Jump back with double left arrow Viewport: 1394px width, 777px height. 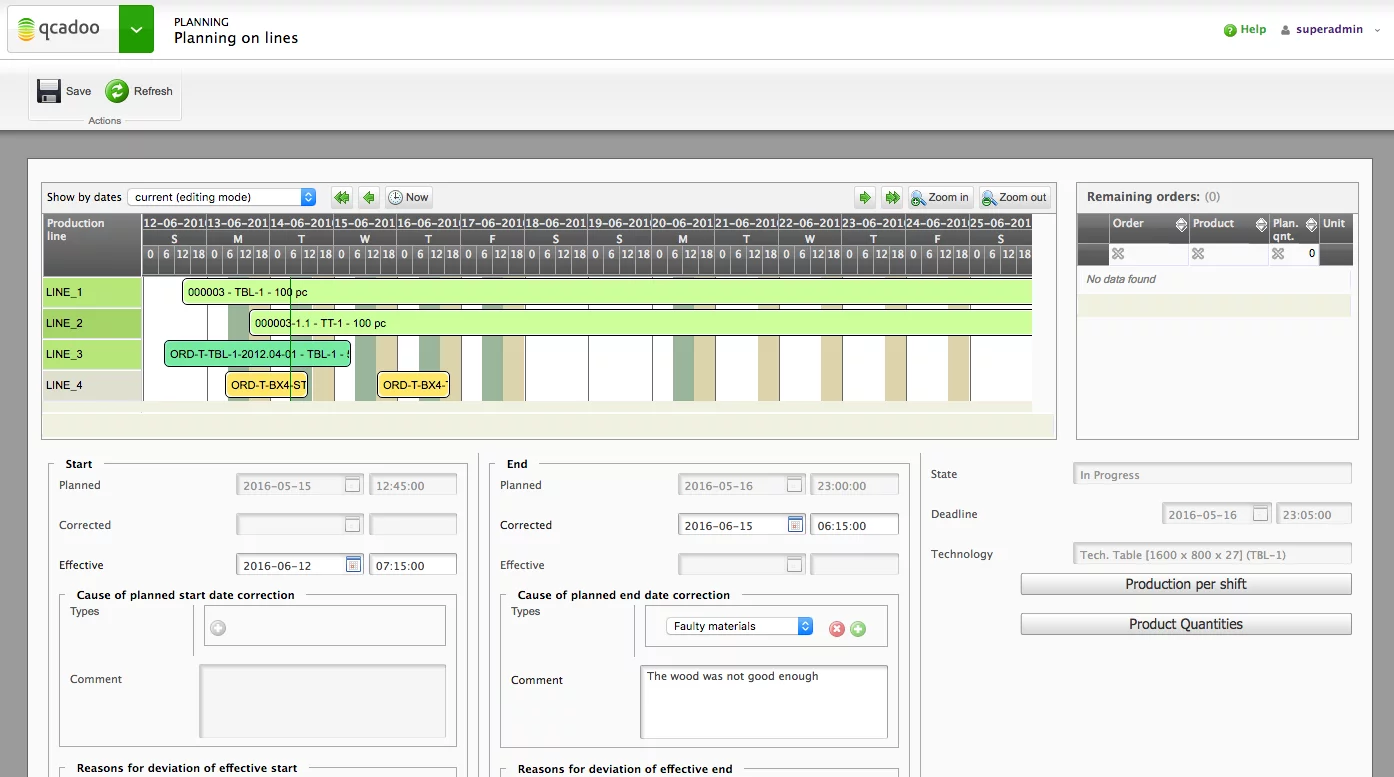coord(342,197)
